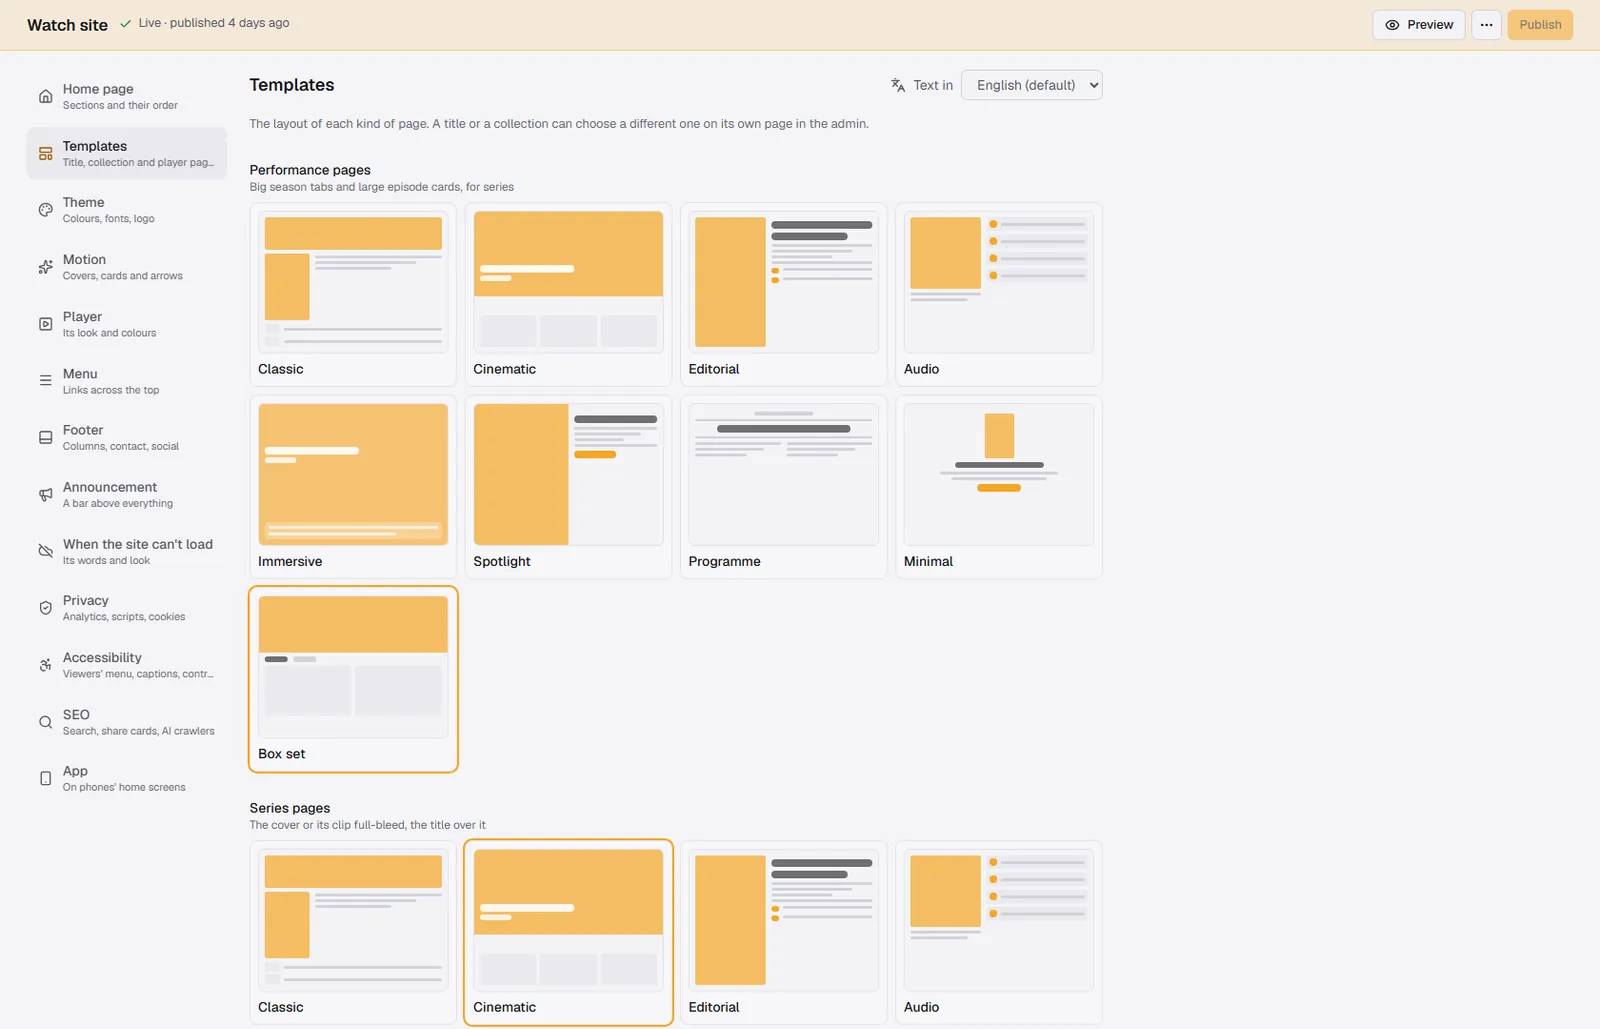This screenshot has height=1029, width=1600.
Task: Click the eye icon in Preview button
Action: [x=1392, y=25]
